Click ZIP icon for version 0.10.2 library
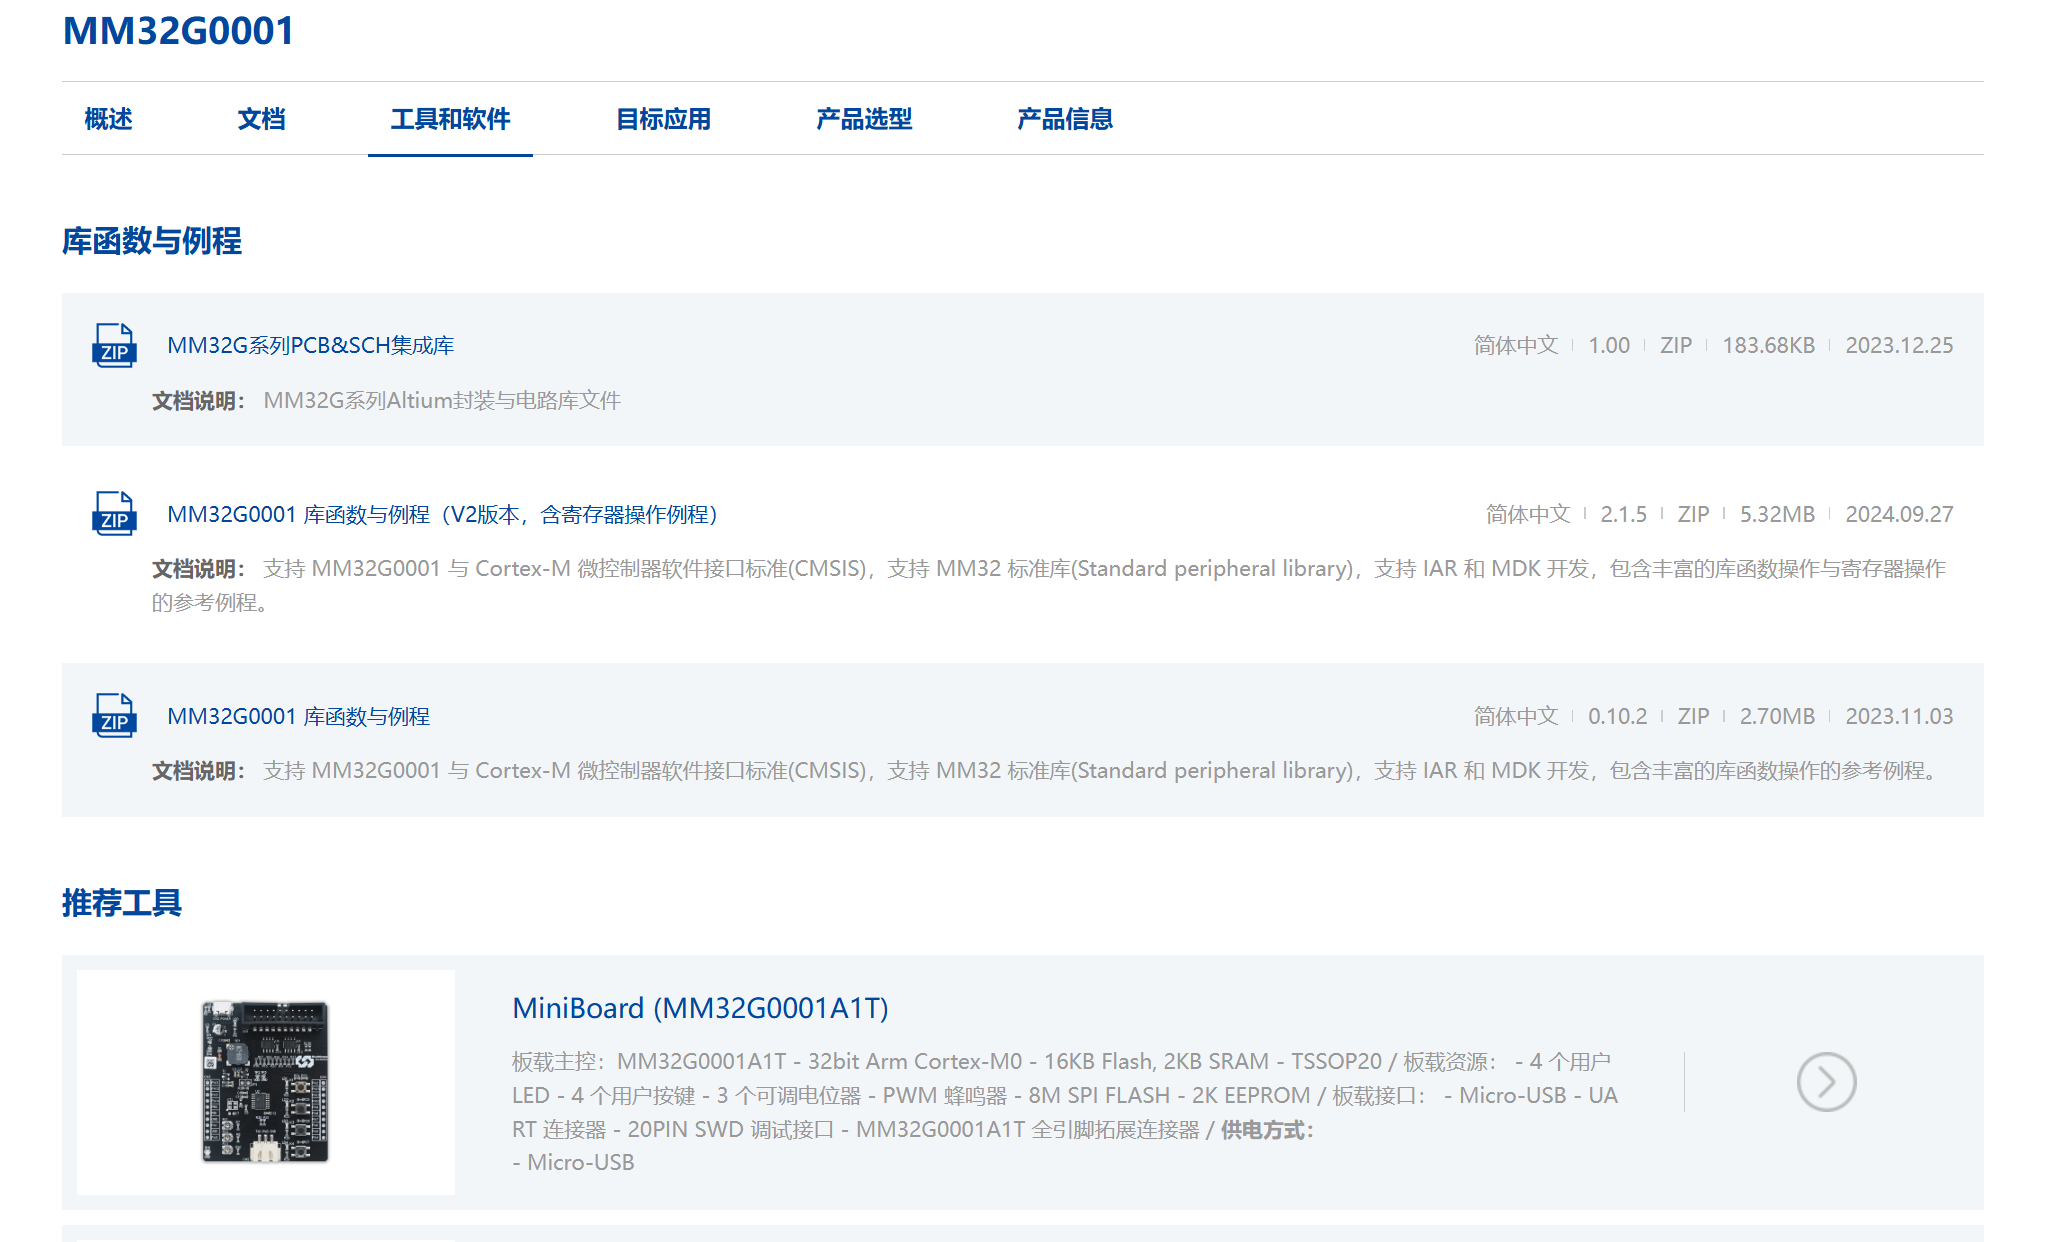 click(114, 716)
